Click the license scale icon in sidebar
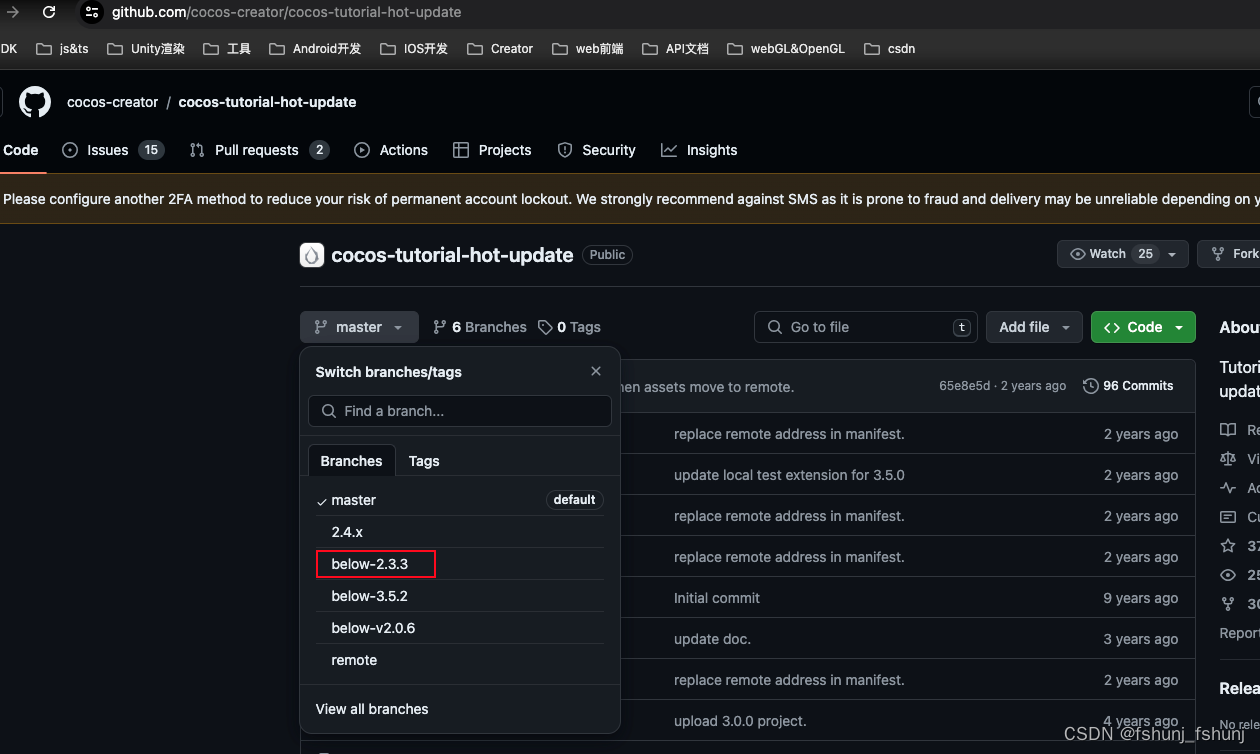1260x754 pixels. click(1228, 459)
